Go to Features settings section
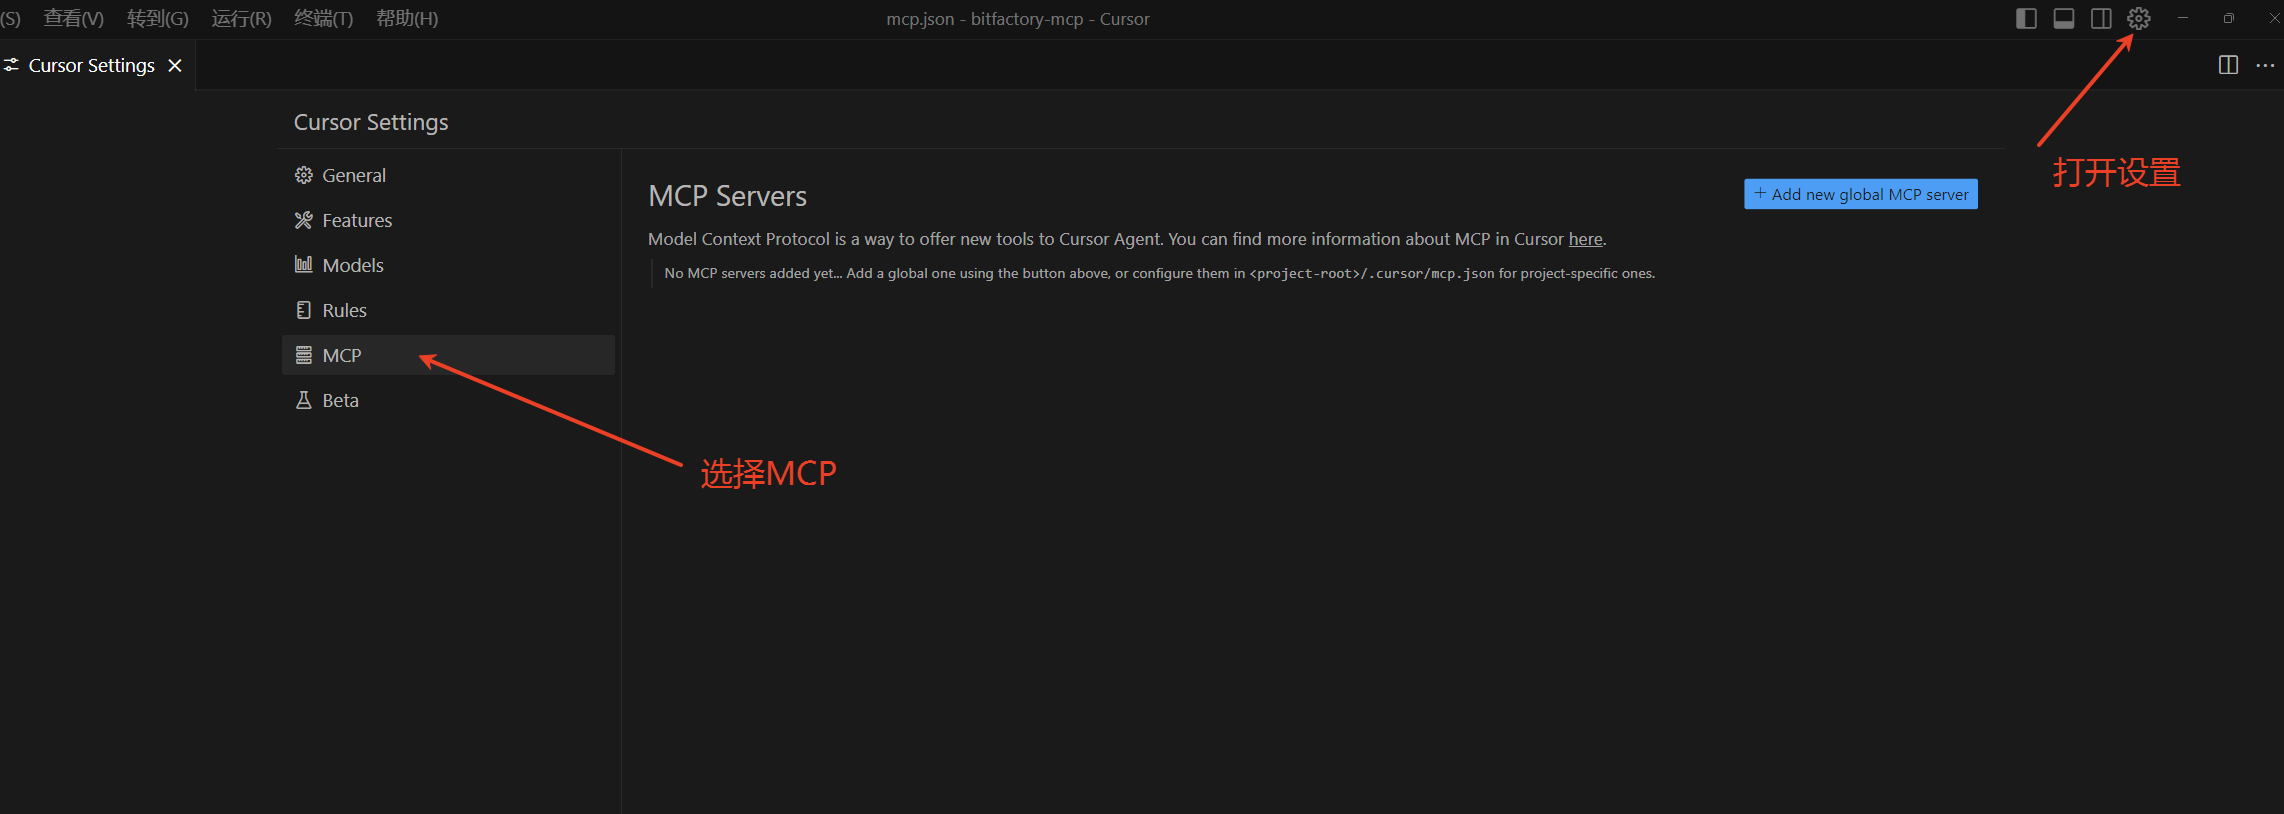 (448, 220)
